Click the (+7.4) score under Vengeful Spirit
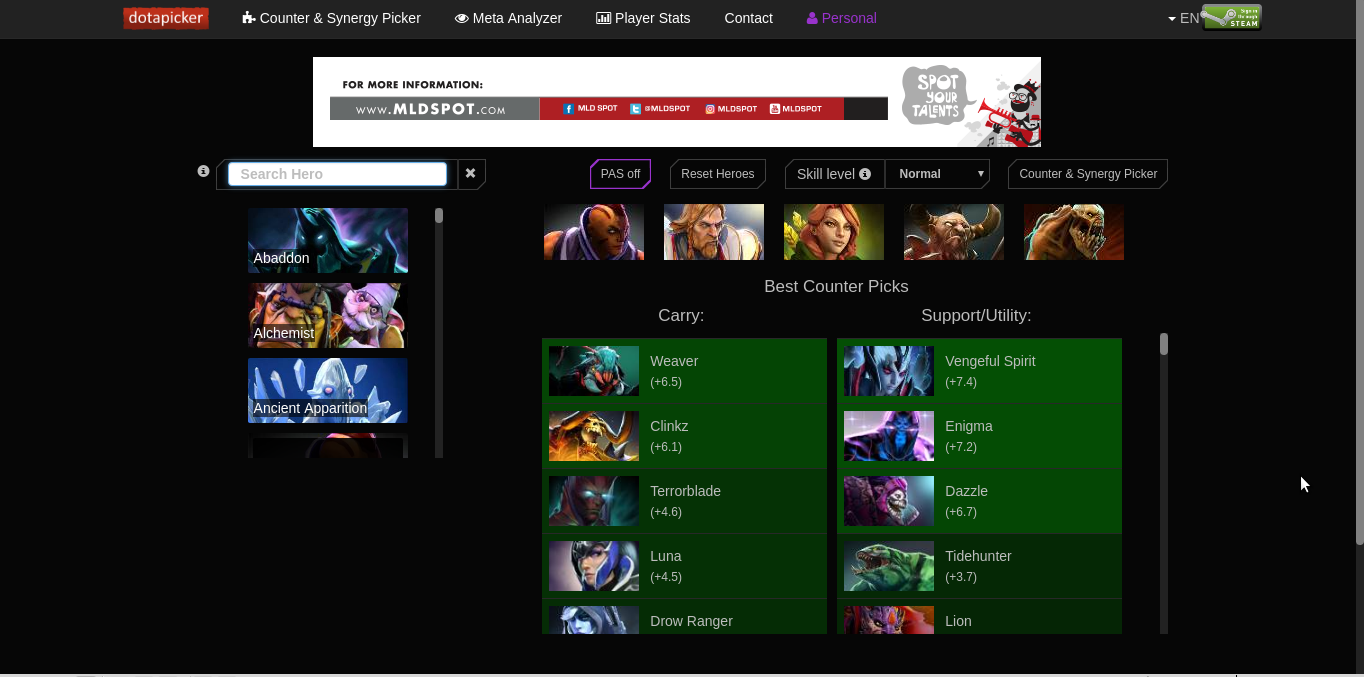The image size is (1364, 677). coord(961,382)
